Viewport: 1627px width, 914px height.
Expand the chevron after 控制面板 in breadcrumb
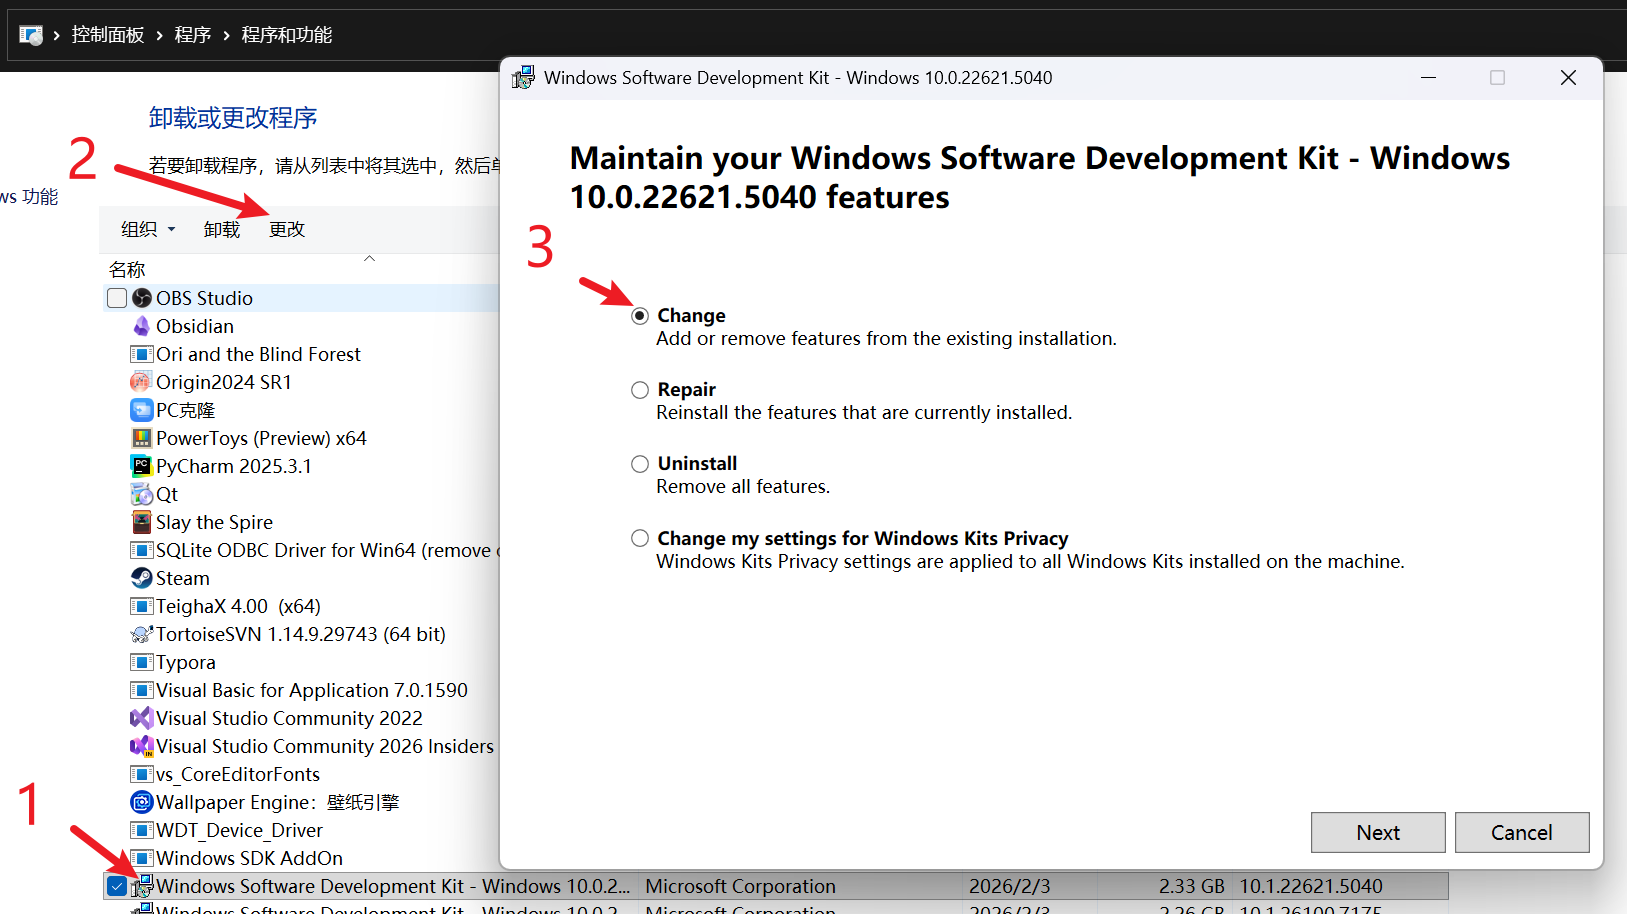point(159,35)
